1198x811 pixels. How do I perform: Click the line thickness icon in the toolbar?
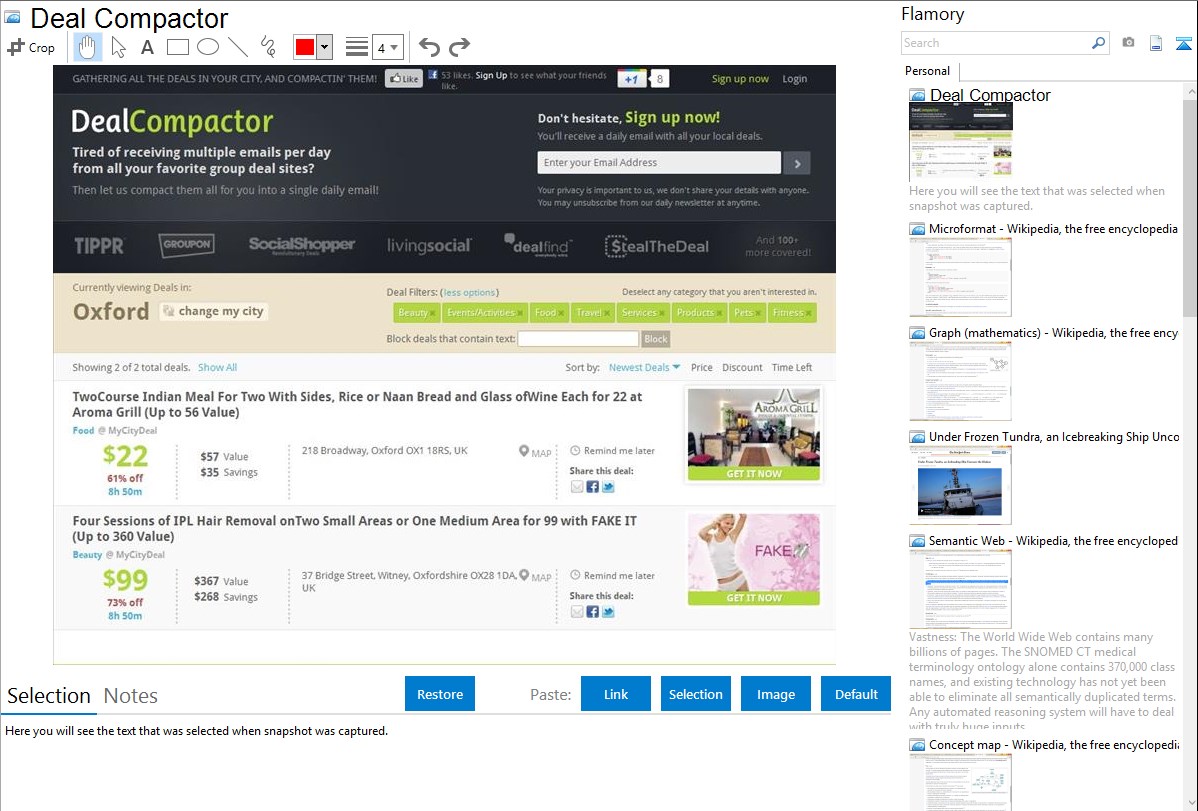[x=357, y=47]
